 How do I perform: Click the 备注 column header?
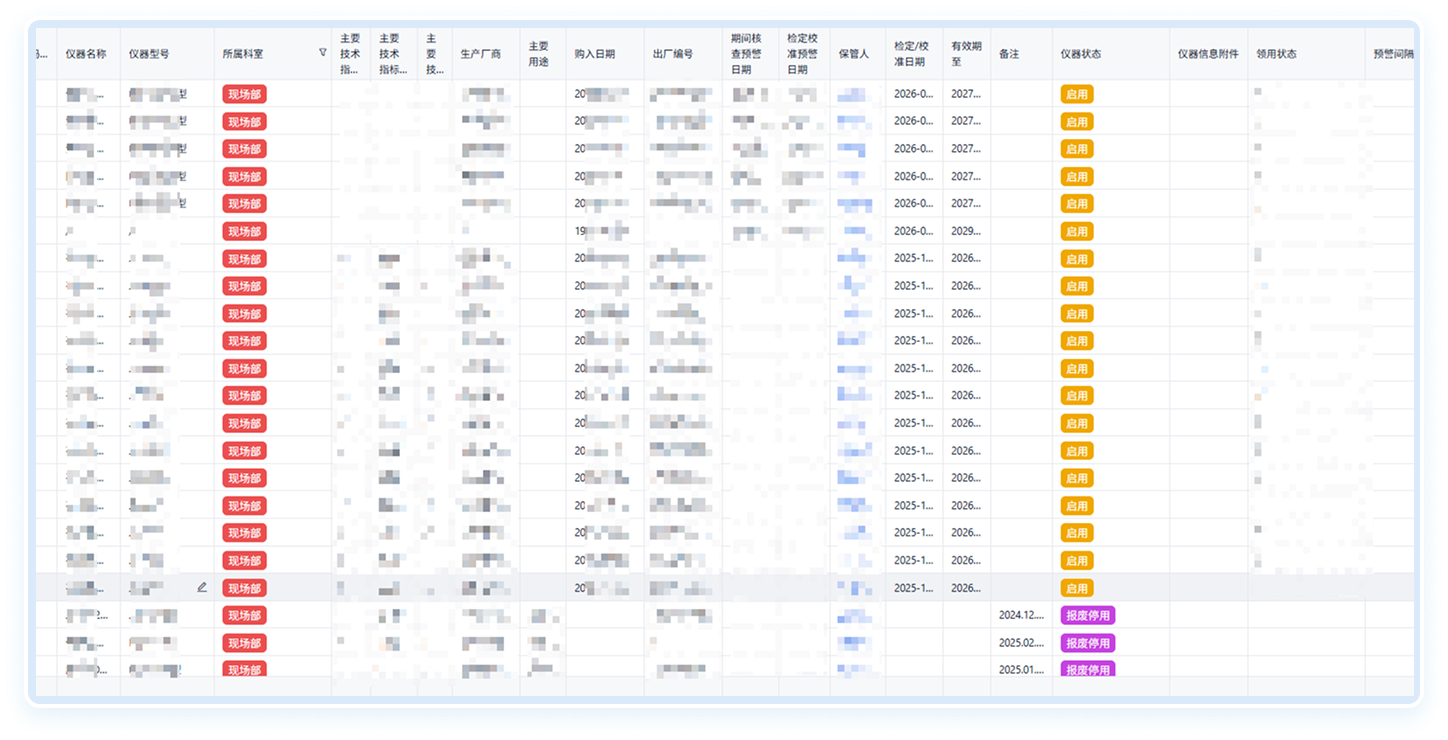click(1009, 54)
